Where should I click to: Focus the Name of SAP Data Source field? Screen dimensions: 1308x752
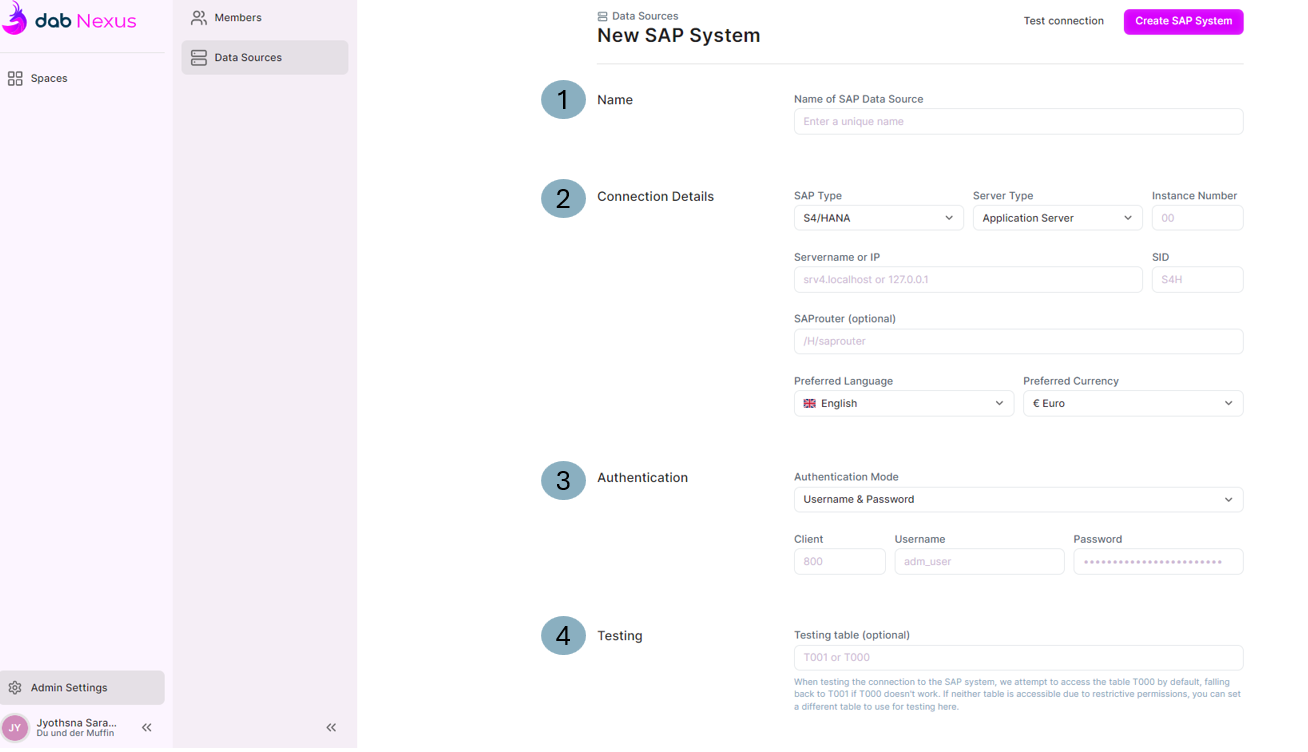1018,122
